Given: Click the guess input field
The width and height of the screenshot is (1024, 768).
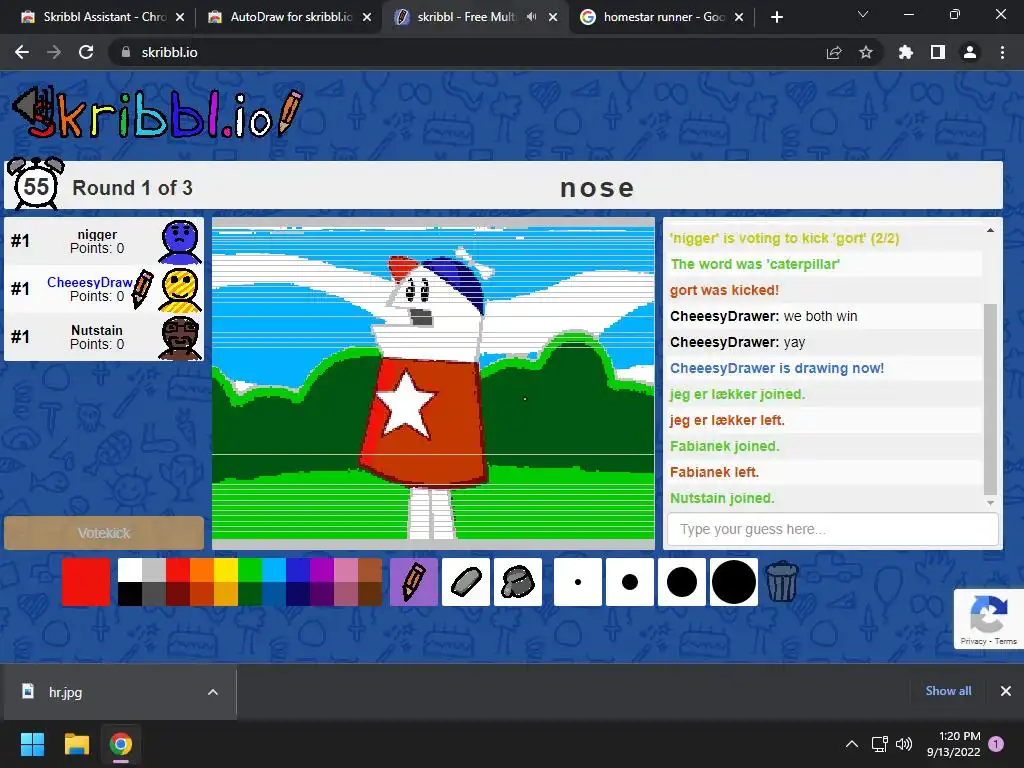Looking at the screenshot, I should coord(833,529).
